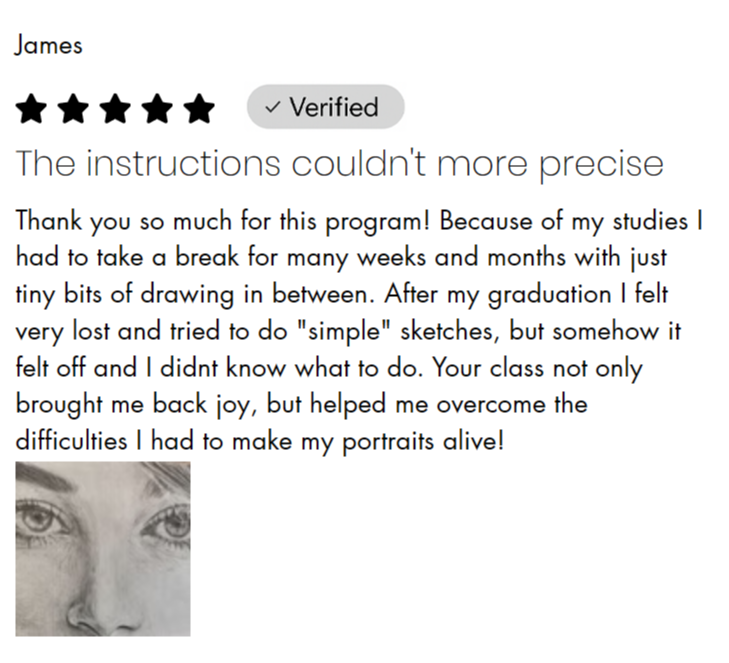Click the word 'graduation' in the review
Image resolution: width=729 pixels, height=663 pixels.
550,295
